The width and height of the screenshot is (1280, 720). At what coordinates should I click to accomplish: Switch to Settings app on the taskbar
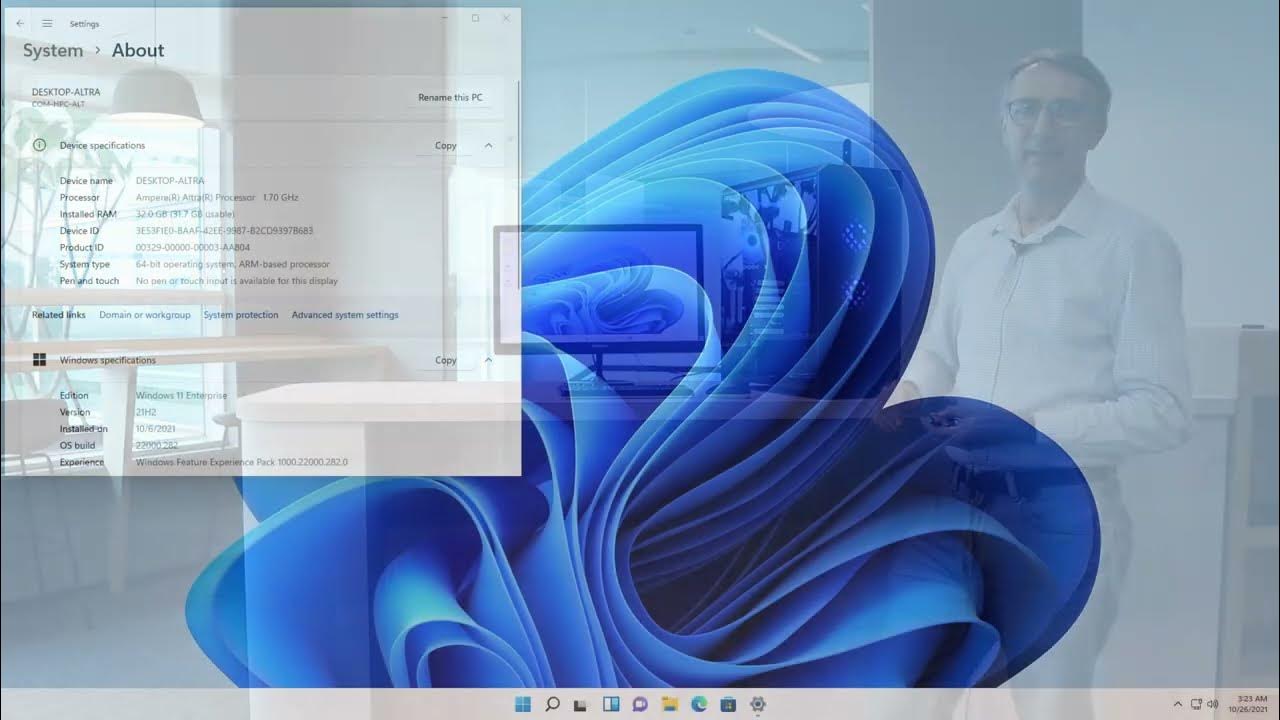click(758, 704)
